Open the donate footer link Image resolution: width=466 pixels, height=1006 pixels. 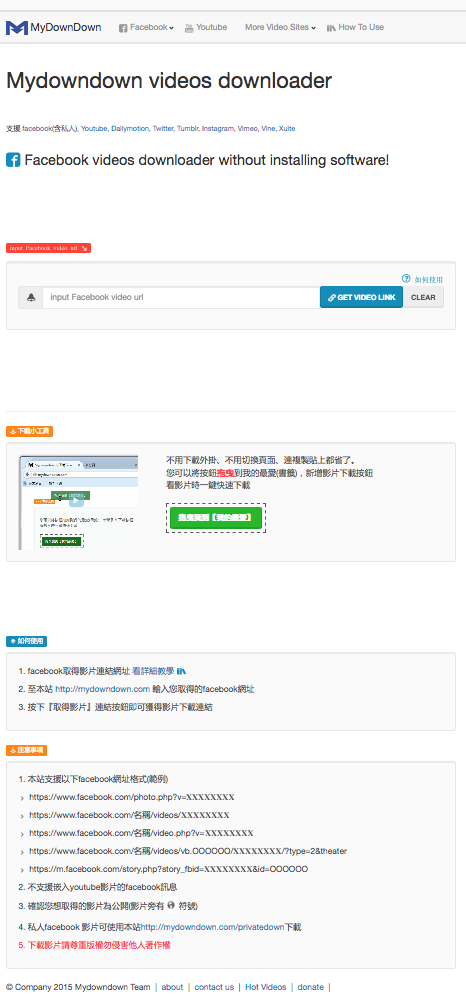[x=311, y=987]
